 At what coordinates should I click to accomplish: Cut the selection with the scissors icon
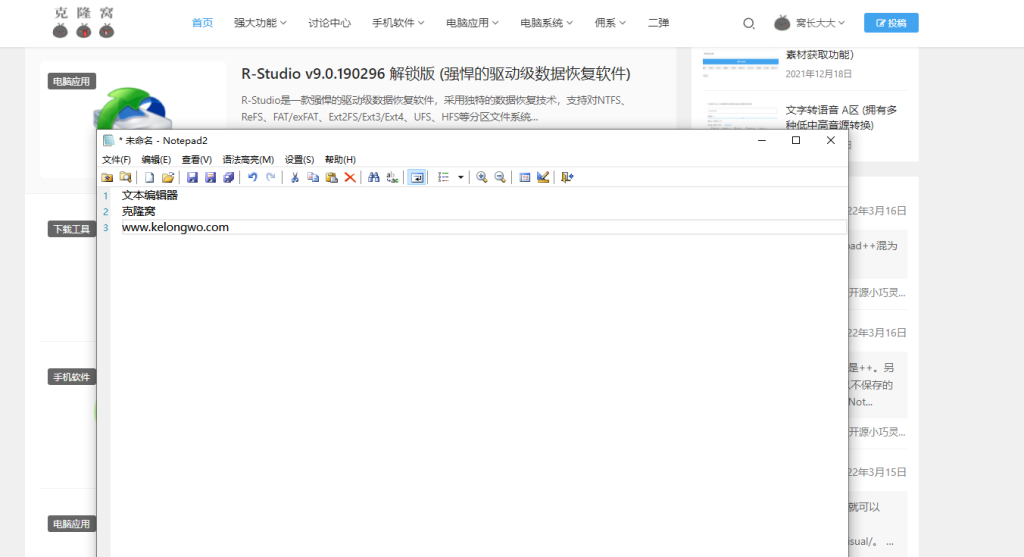(295, 178)
